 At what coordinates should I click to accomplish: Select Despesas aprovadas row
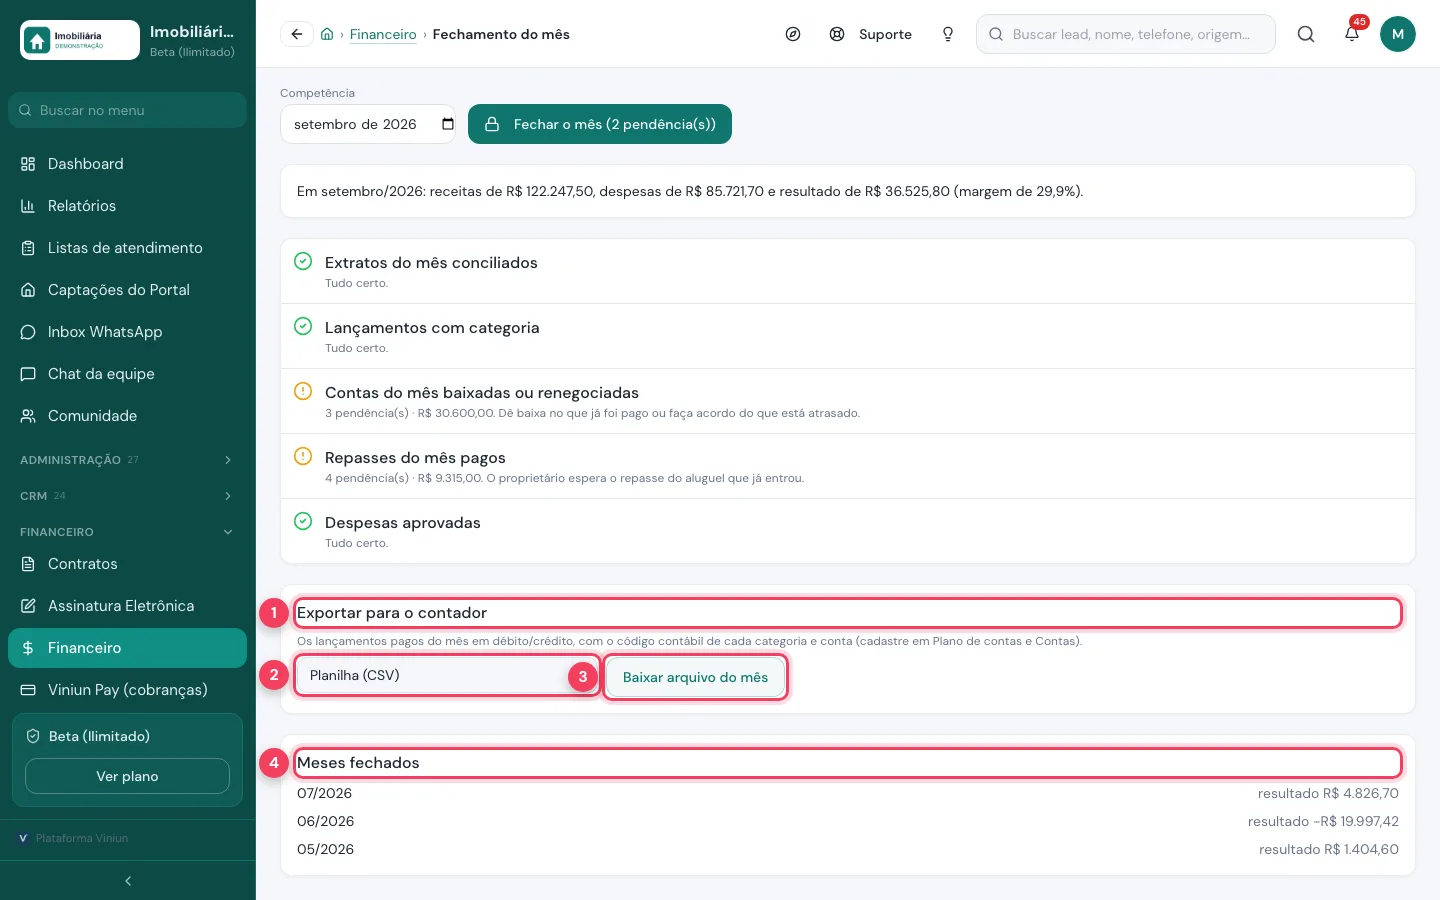coord(848,531)
